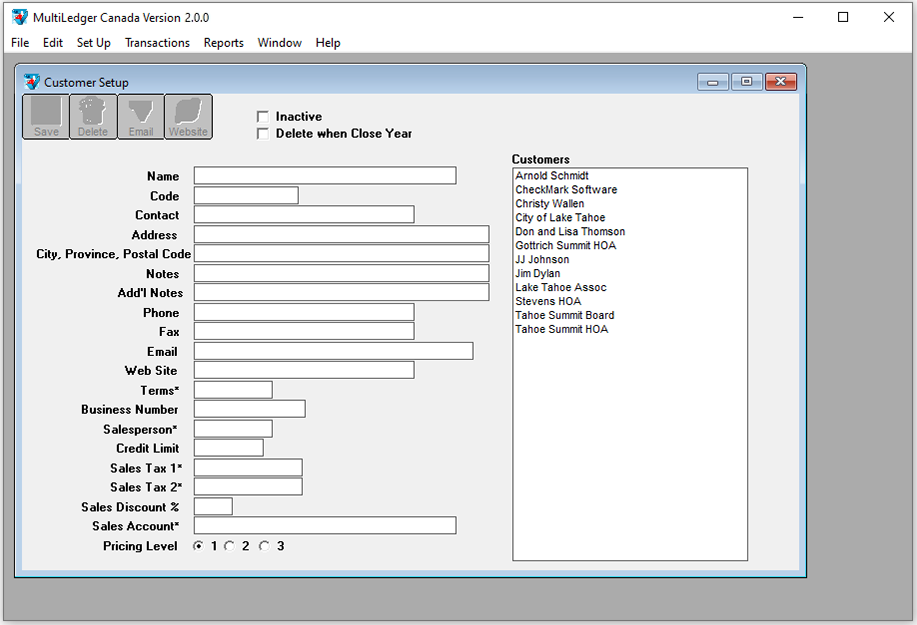Enable the Inactive checkbox
Image resolution: width=917 pixels, height=625 pixels.
coord(263,117)
